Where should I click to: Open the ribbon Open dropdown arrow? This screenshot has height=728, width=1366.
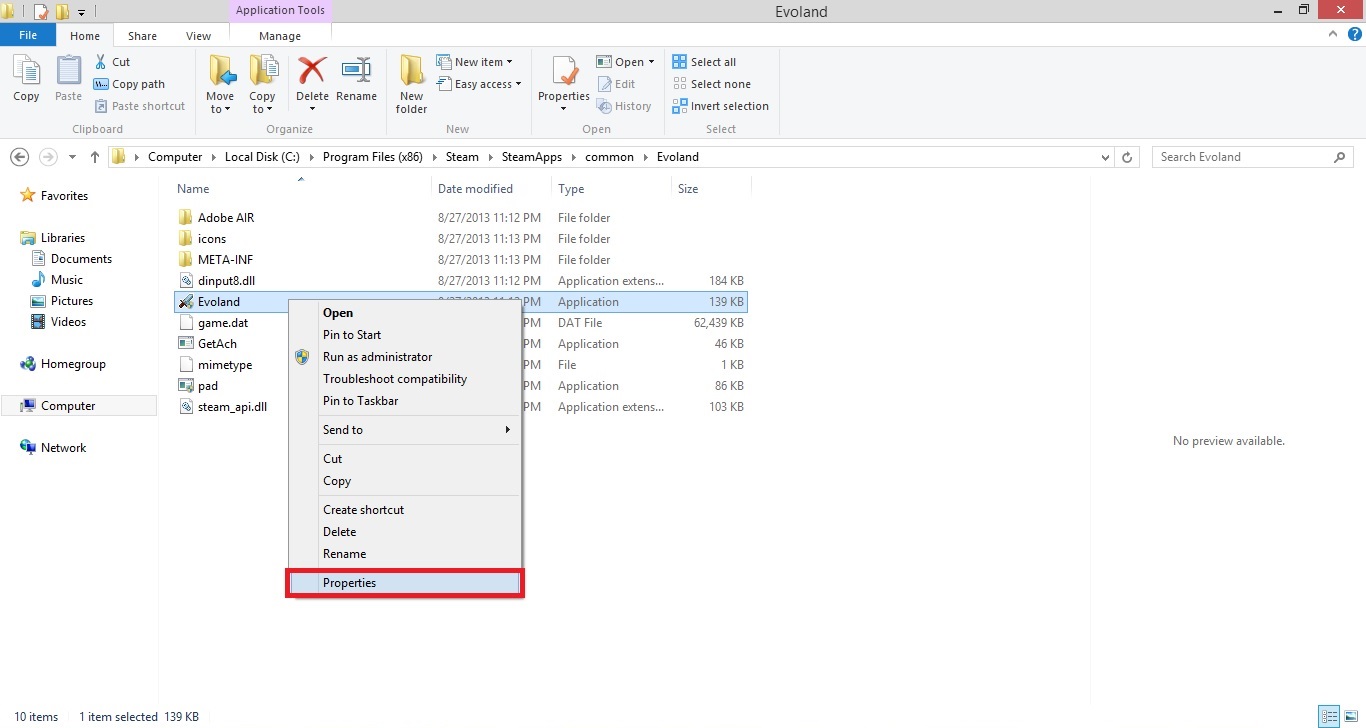651,62
